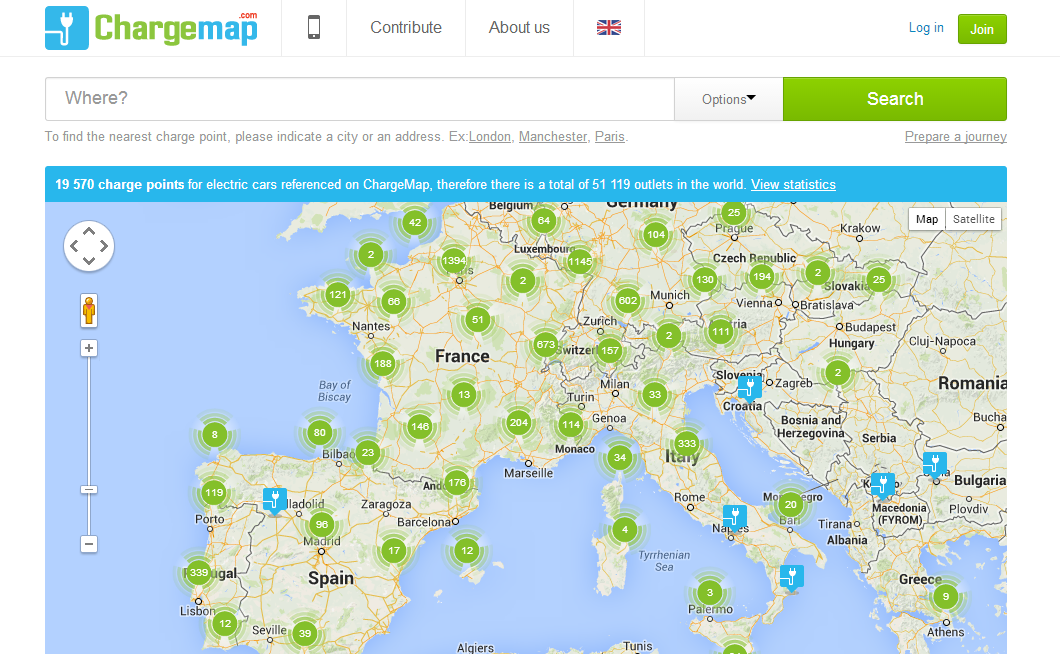The width and height of the screenshot is (1060, 654).
Task: Focus the Where? search input field
Action: pos(360,99)
